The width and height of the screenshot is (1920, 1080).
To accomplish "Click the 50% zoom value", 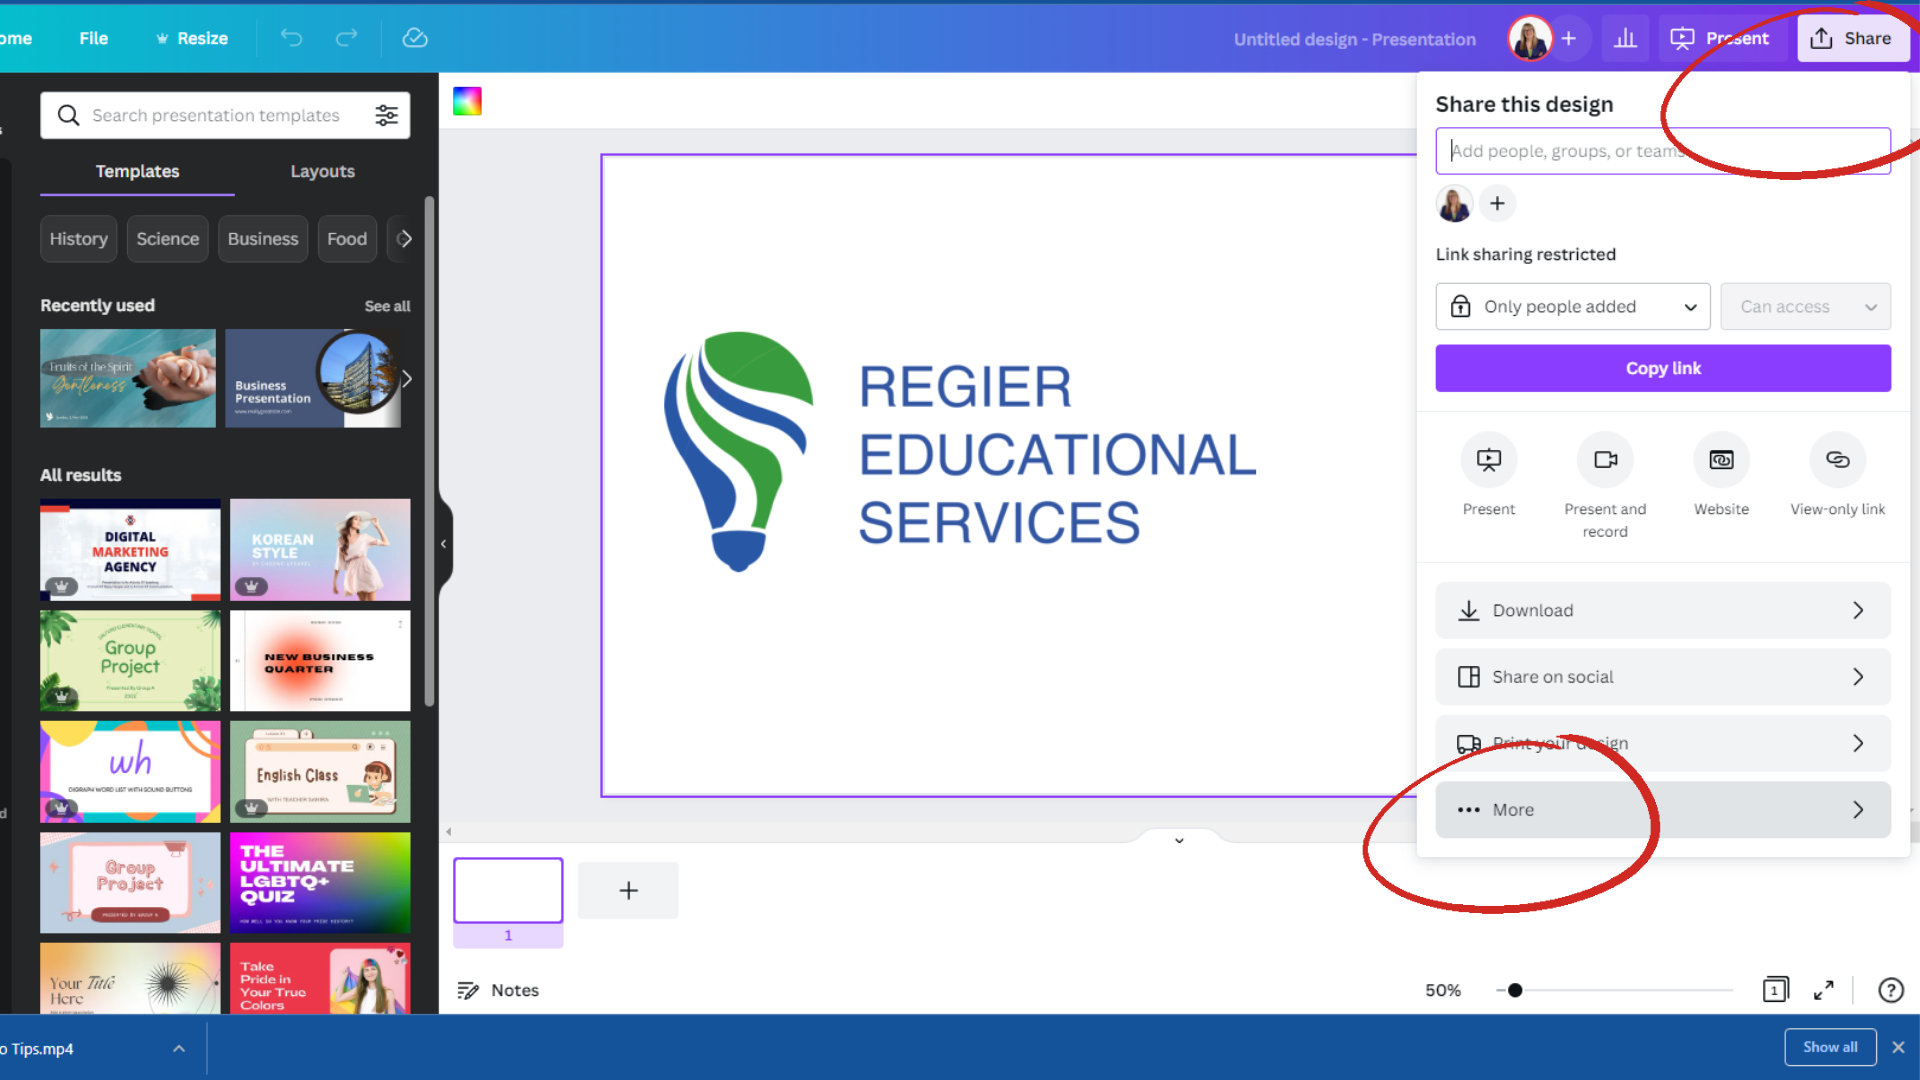I will 1443,990.
